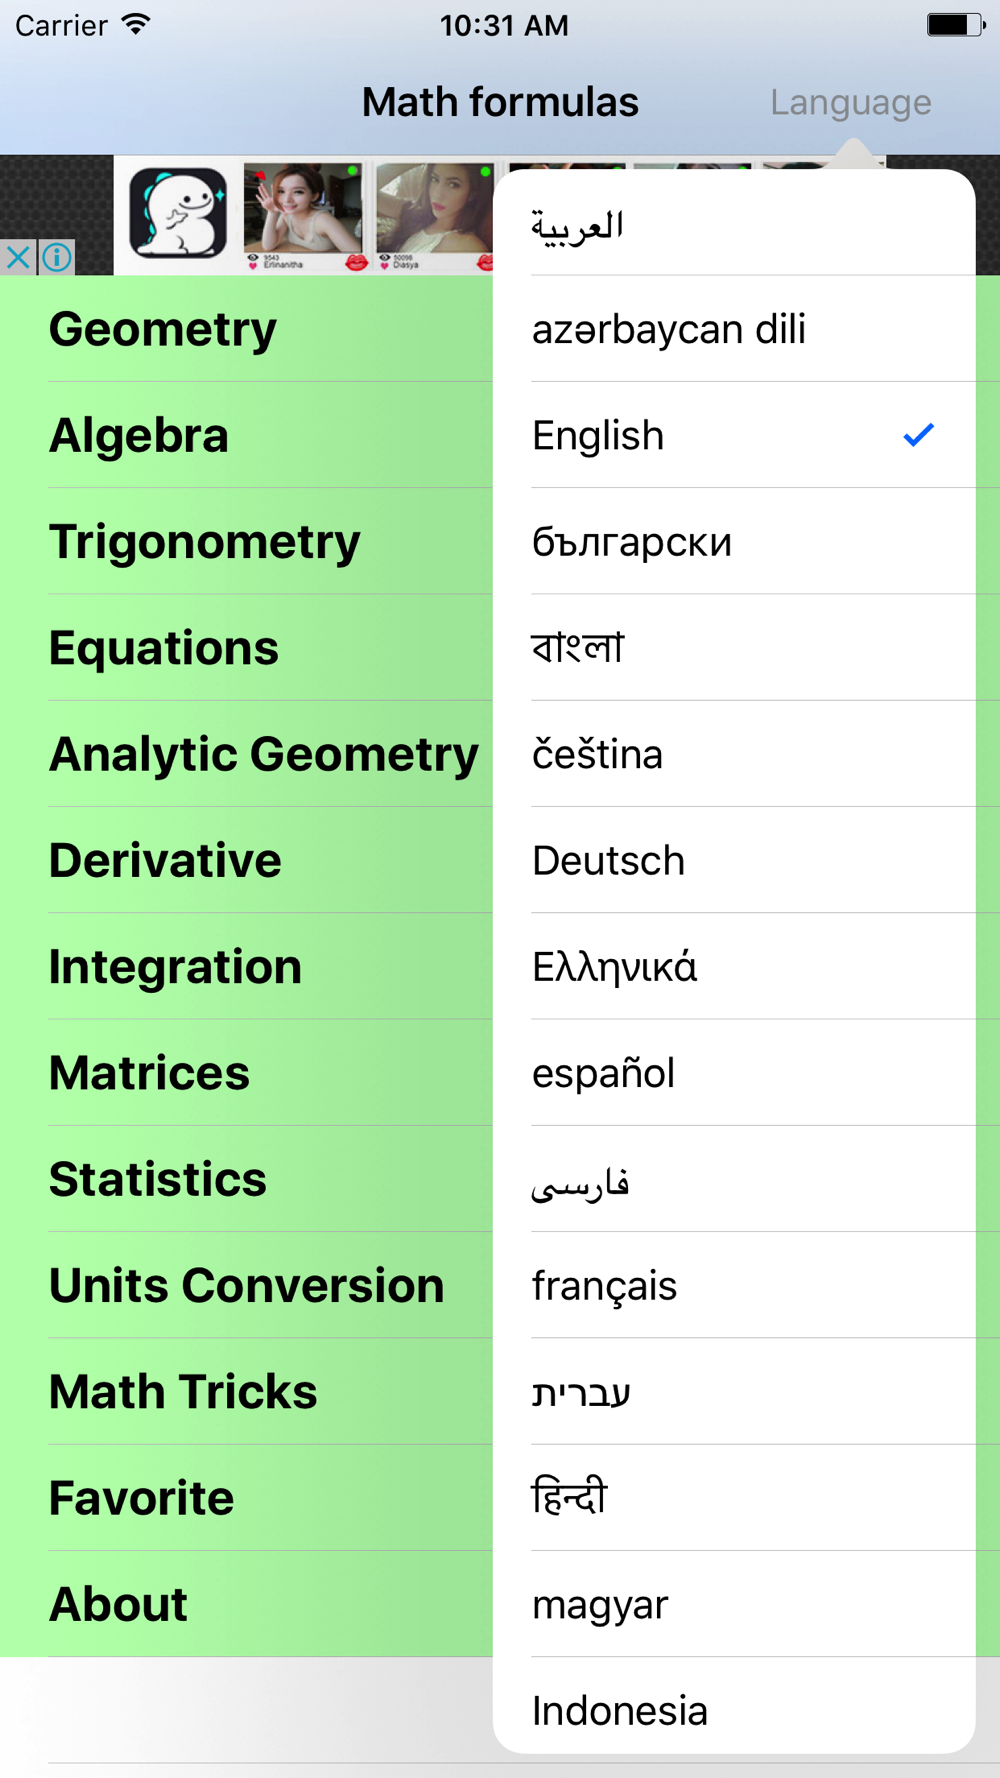Tap the ad info icon
This screenshot has width=1000, height=1778.
[57, 258]
